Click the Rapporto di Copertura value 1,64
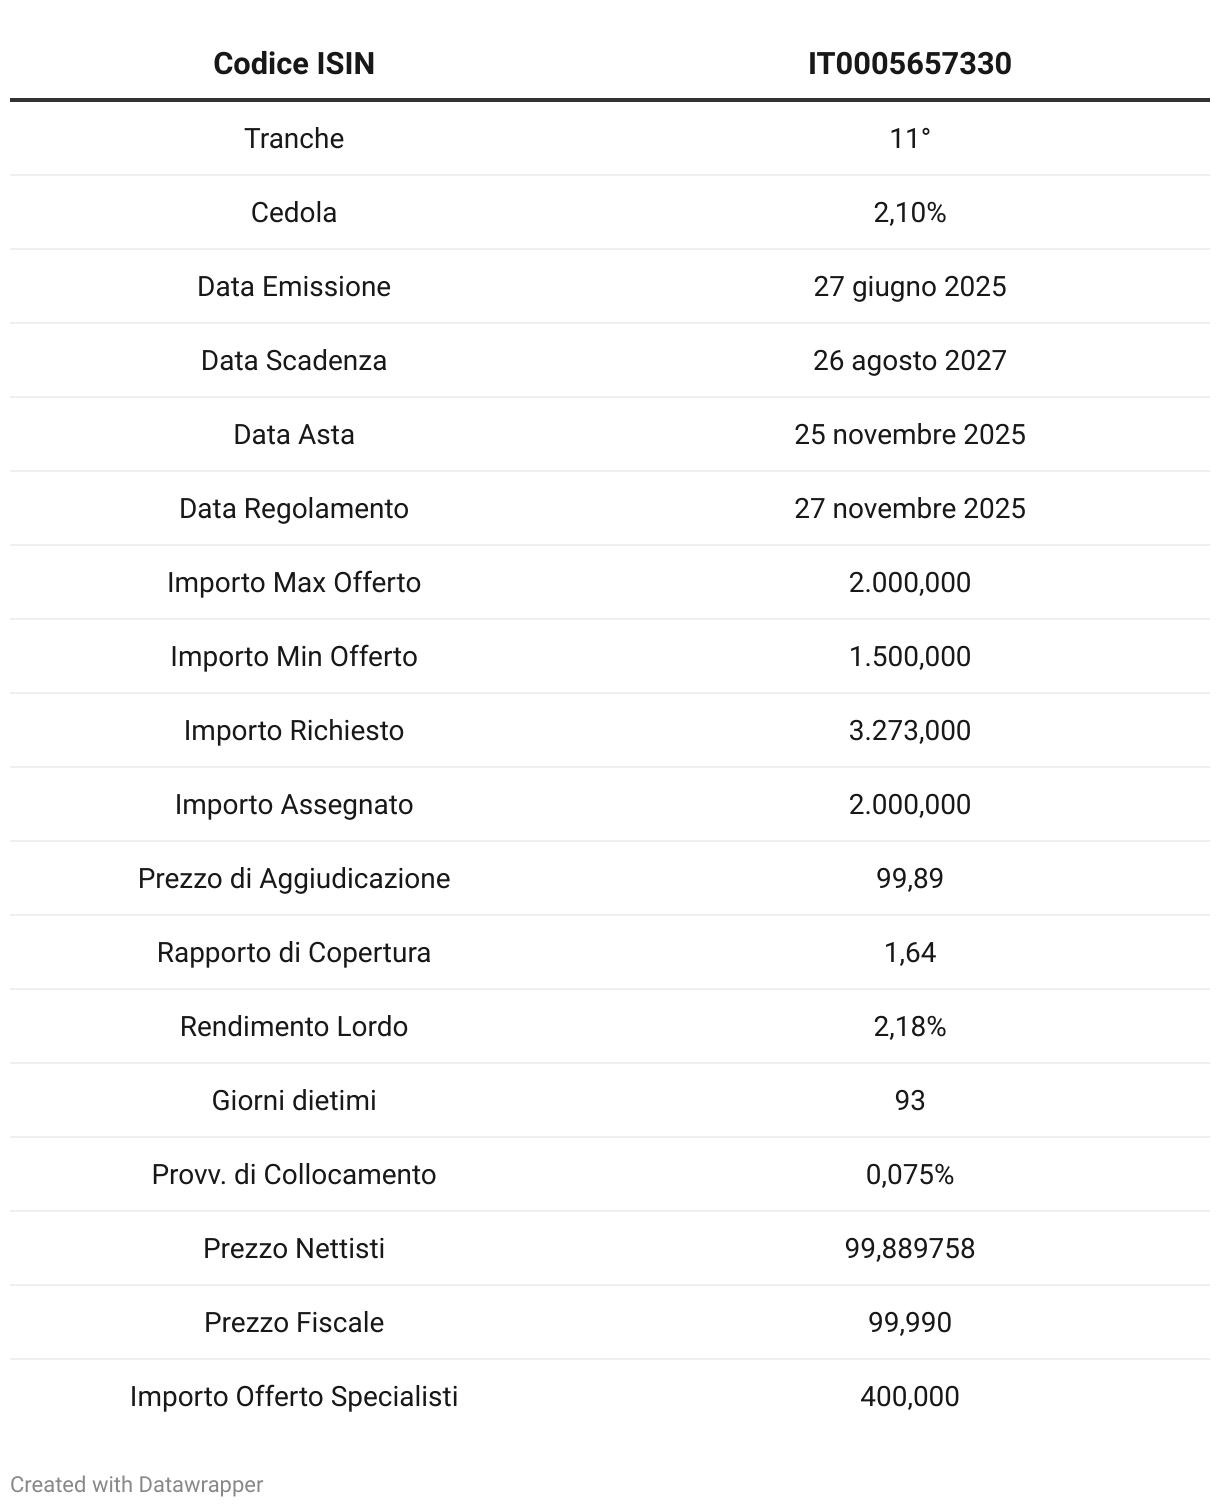Screen dimensions: 1220x1508 pyautogui.click(x=909, y=952)
